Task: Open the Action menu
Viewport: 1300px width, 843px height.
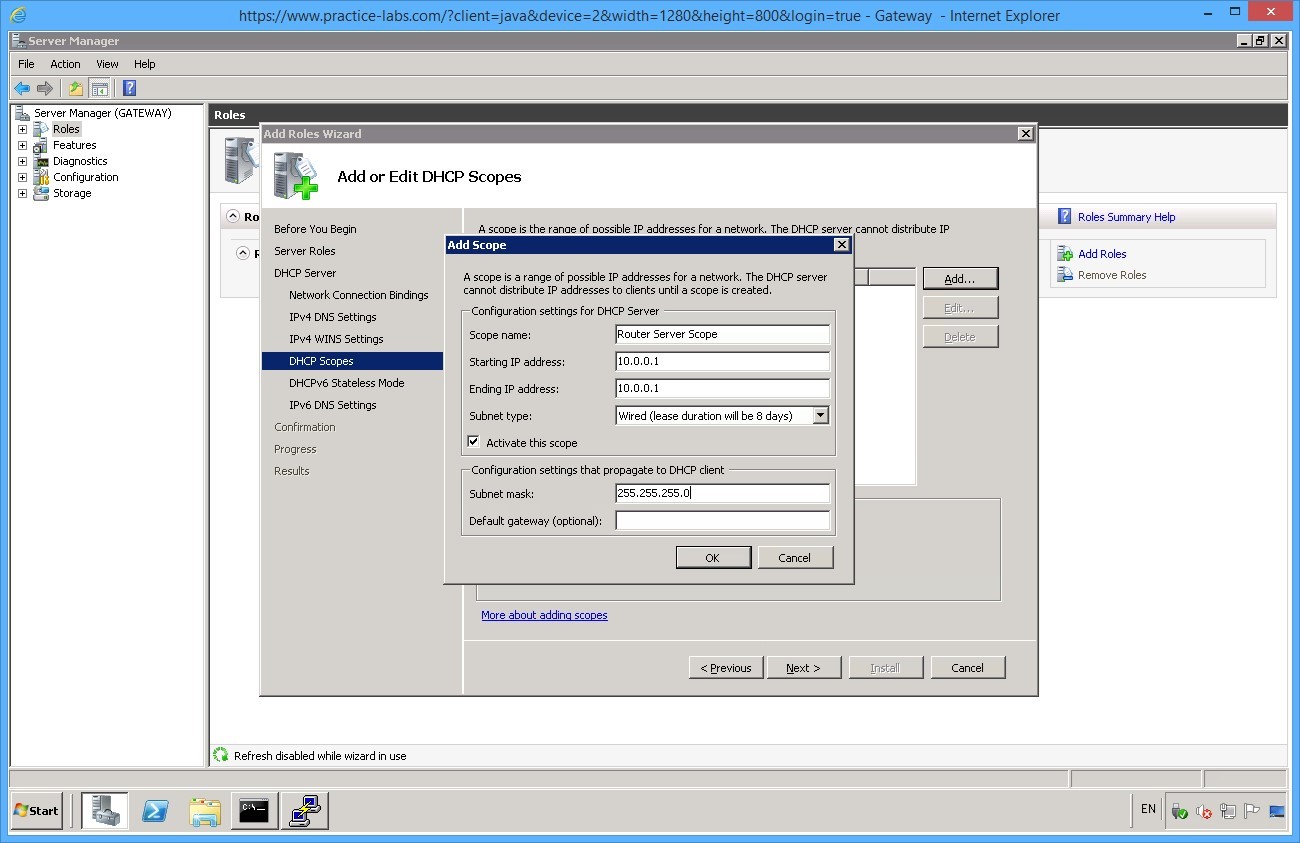Action: pos(65,64)
